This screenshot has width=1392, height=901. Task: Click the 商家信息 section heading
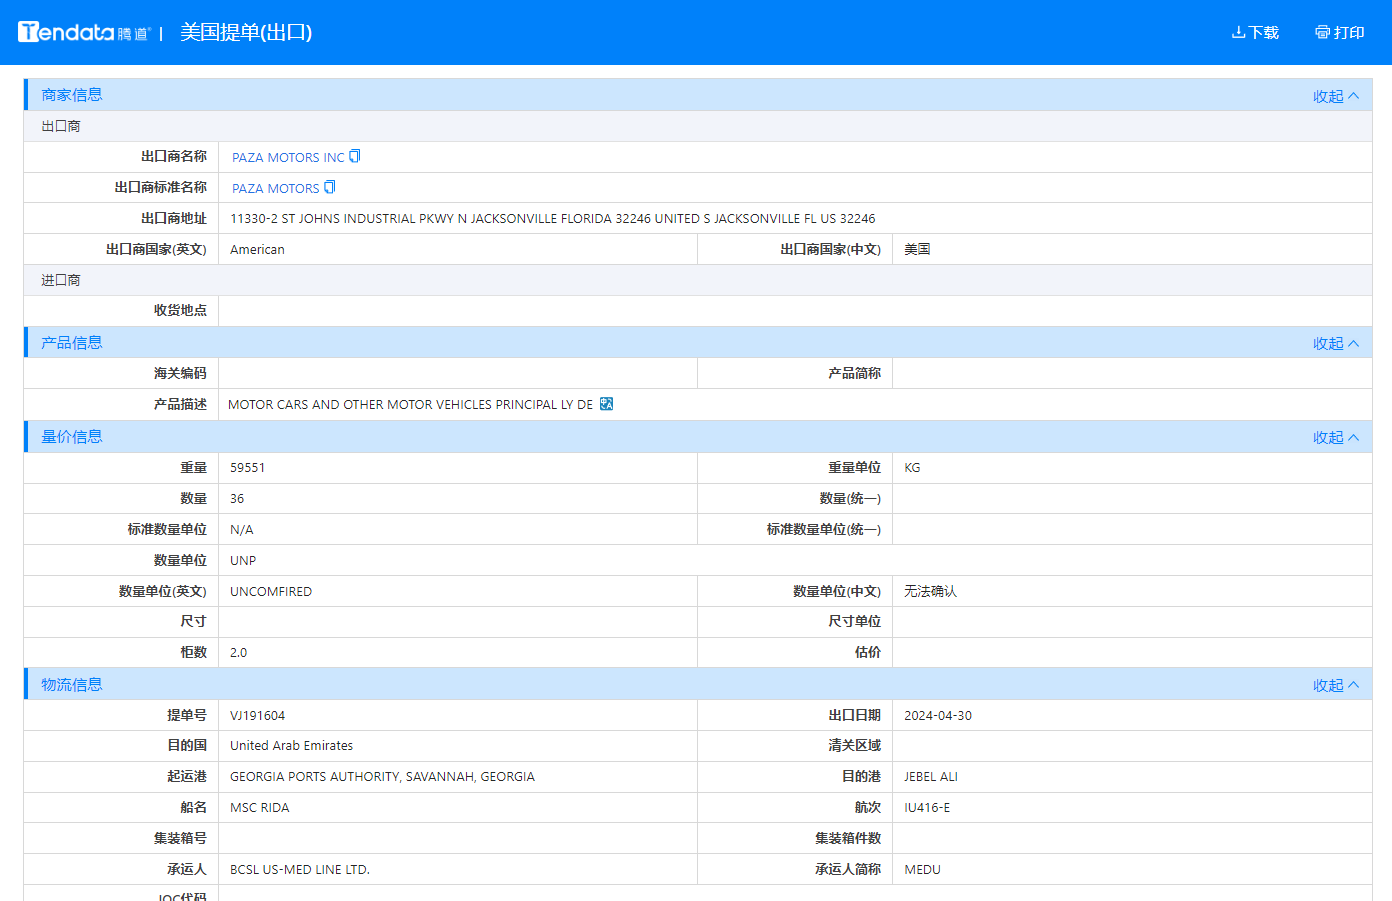pos(72,95)
